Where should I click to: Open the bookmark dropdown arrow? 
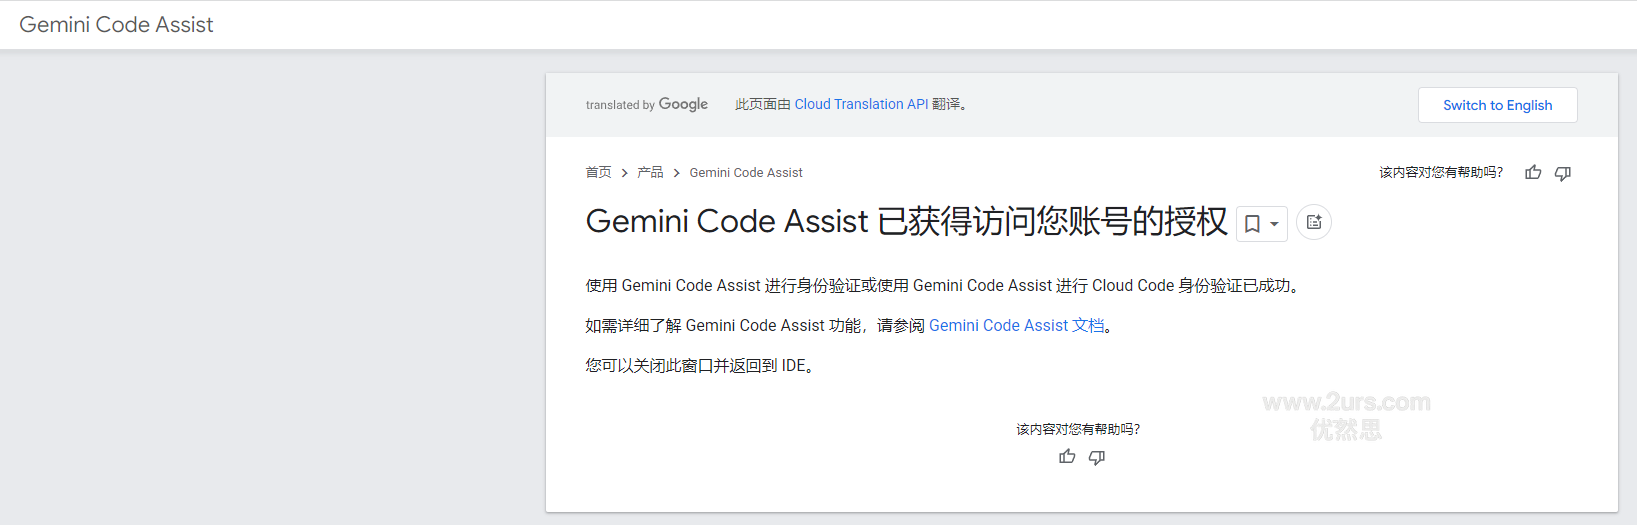(1274, 224)
